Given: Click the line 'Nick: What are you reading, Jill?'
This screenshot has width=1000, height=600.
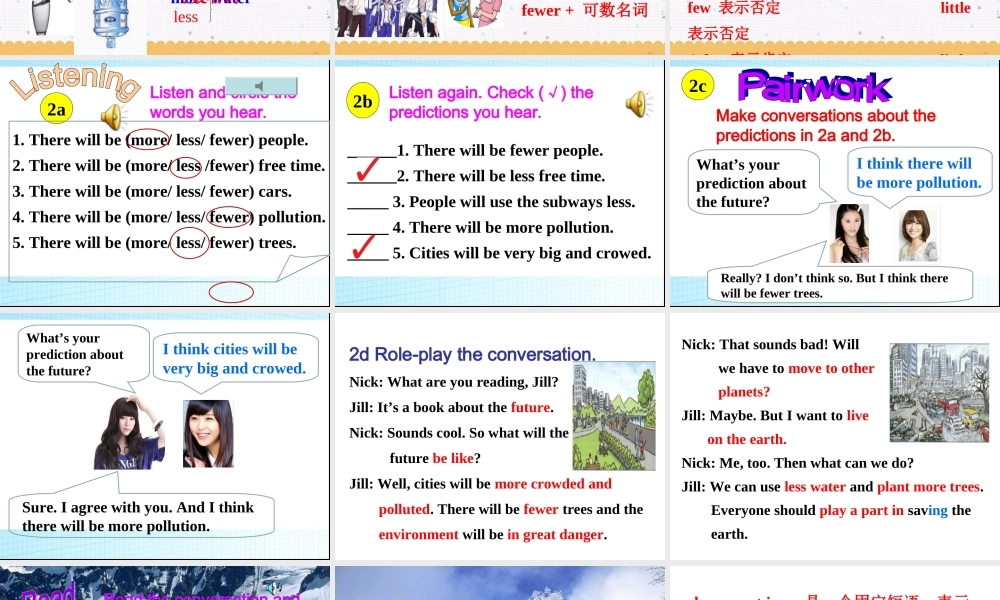Looking at the screenshot, I should [453, 382].
